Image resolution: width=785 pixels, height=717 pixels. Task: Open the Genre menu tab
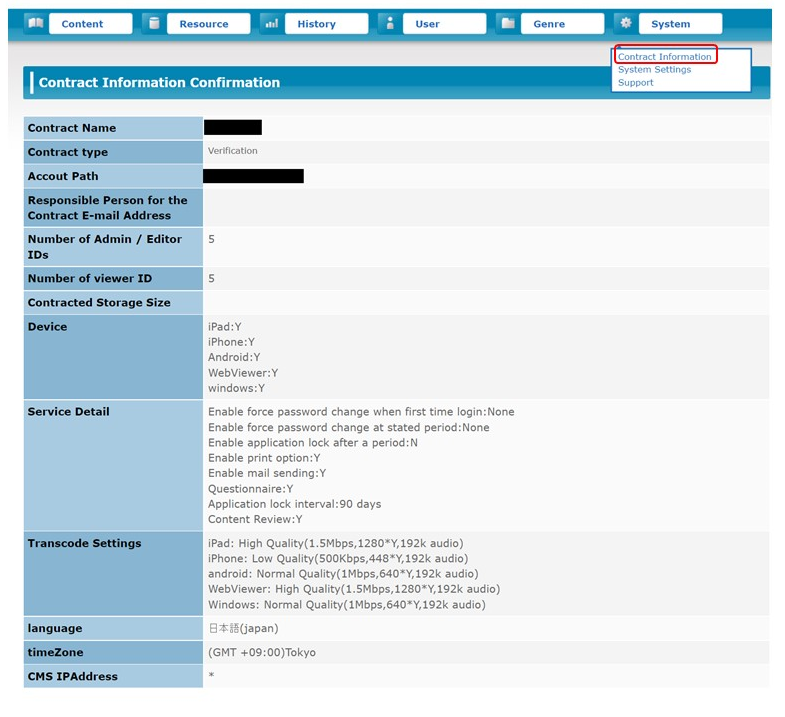coord(562,24)
